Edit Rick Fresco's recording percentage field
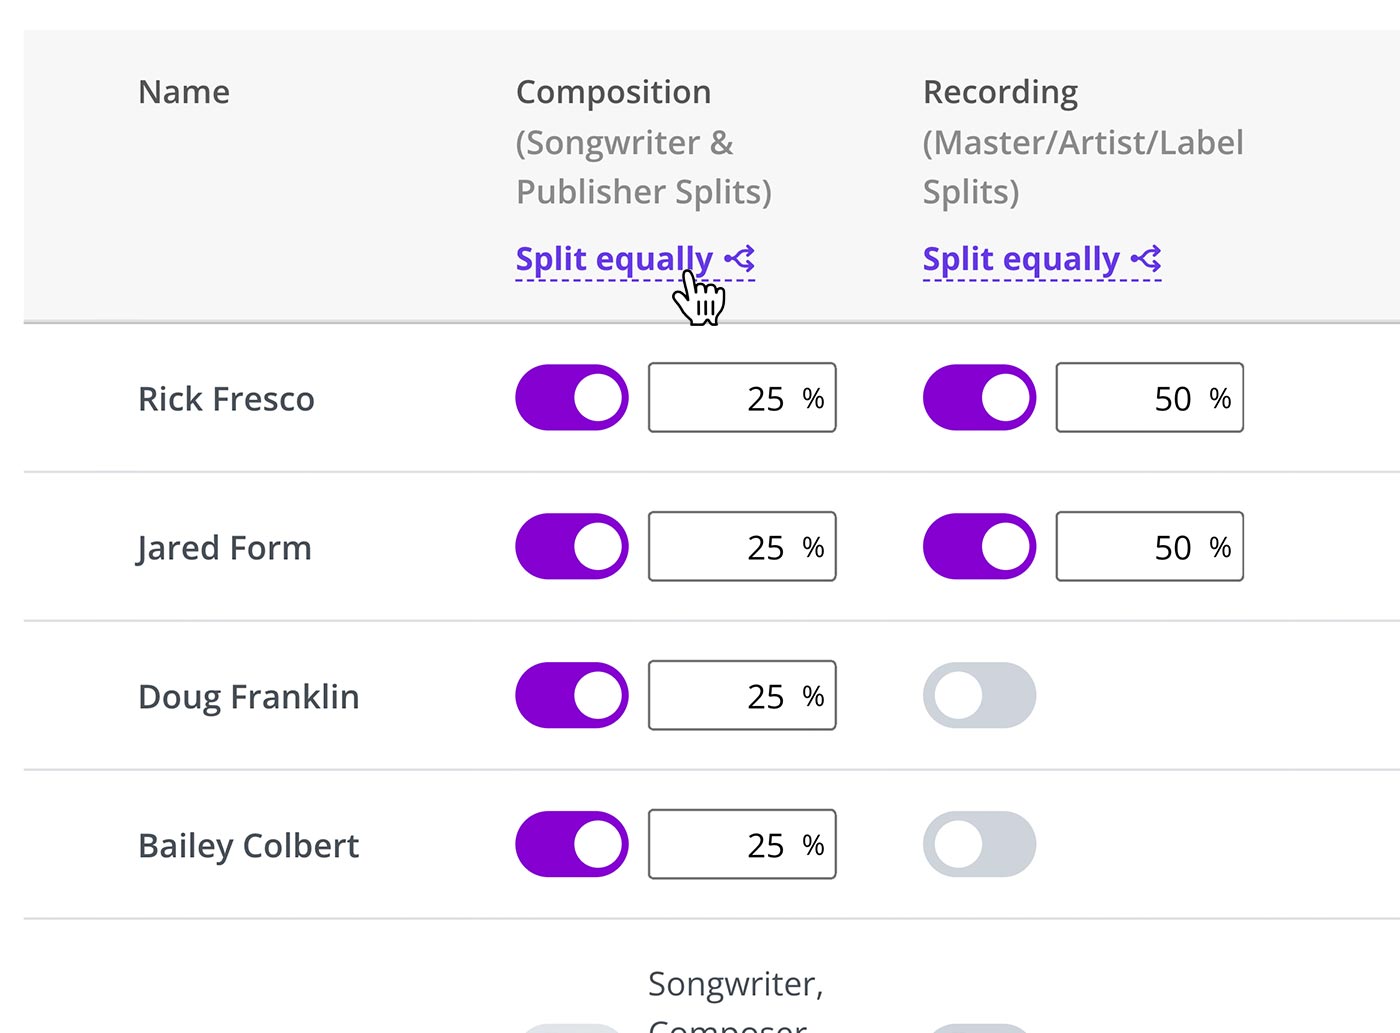Image resolution: width=1400 pixels, height=1033 pixels. (1150, 398)
